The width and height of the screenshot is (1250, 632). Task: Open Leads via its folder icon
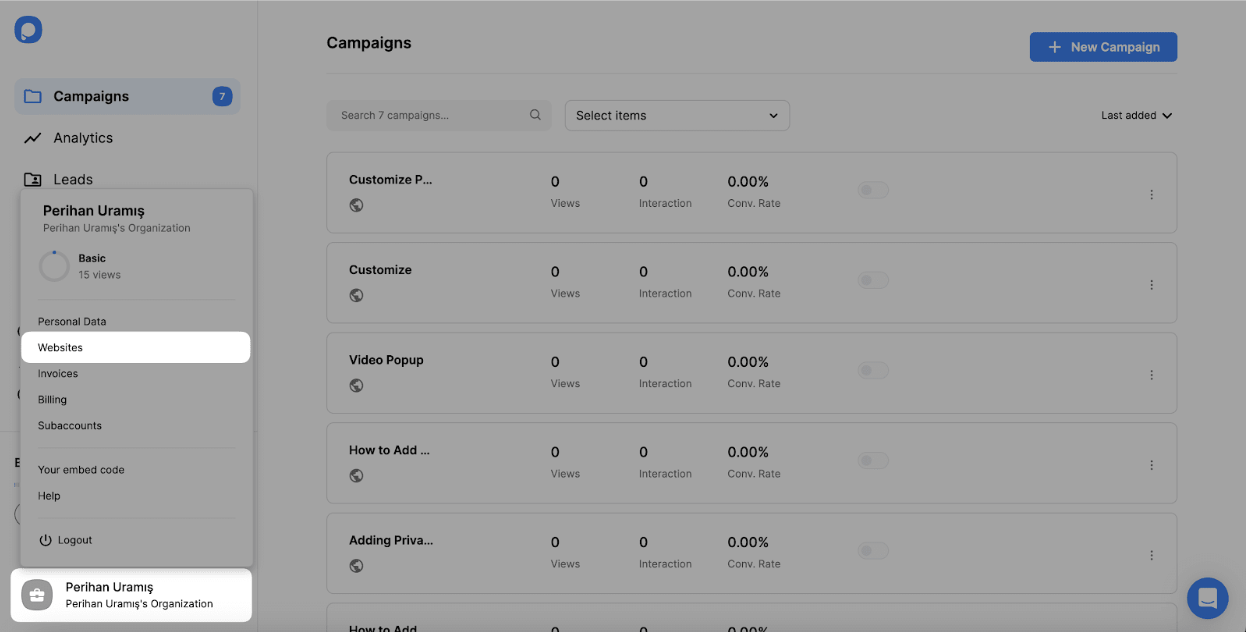click(x=33, y=180)
